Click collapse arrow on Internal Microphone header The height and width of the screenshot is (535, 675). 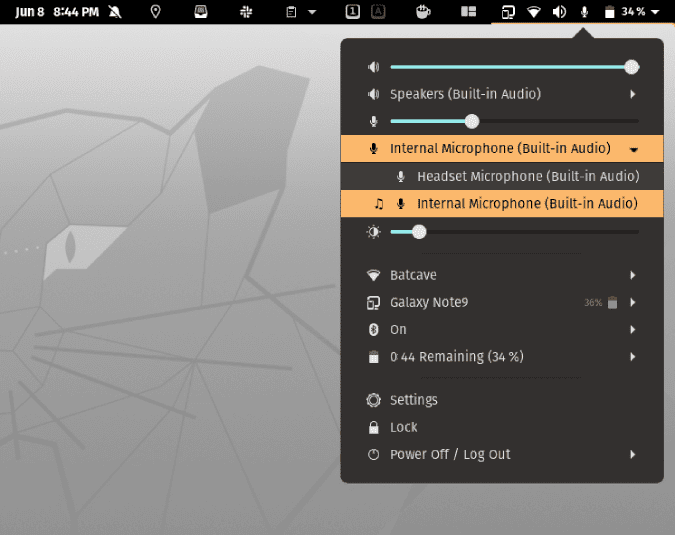(633, 149)
